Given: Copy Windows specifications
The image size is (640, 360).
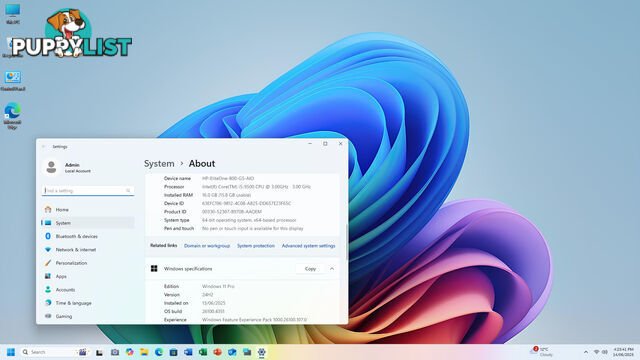Looking at the screenshot, I should tap(310, 269).
